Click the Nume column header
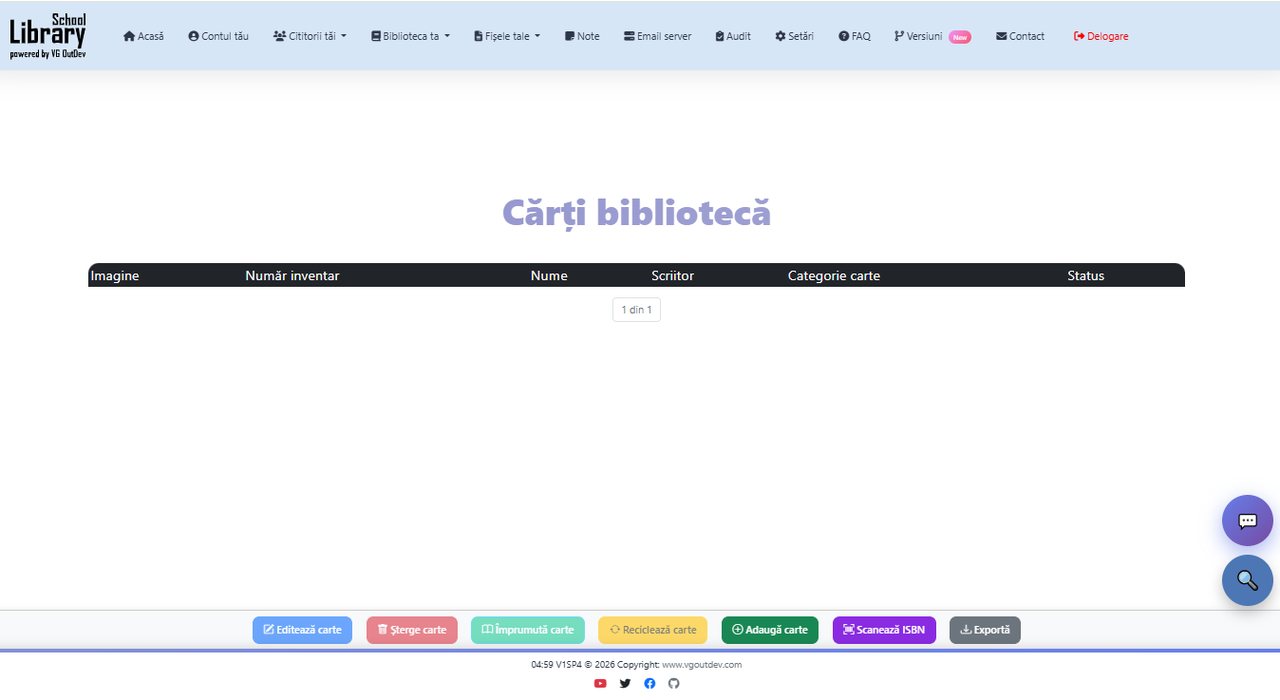 549,276
